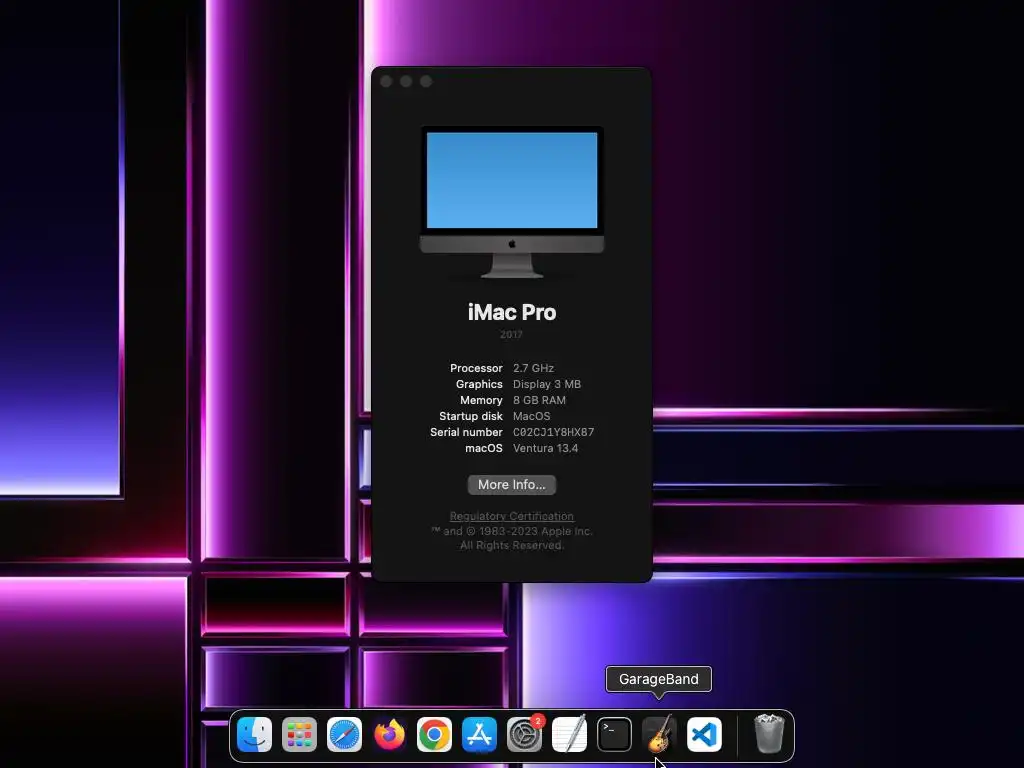Open the App Store dock icon
This screenshot has height=768, width=1024.
pos(479,734)
